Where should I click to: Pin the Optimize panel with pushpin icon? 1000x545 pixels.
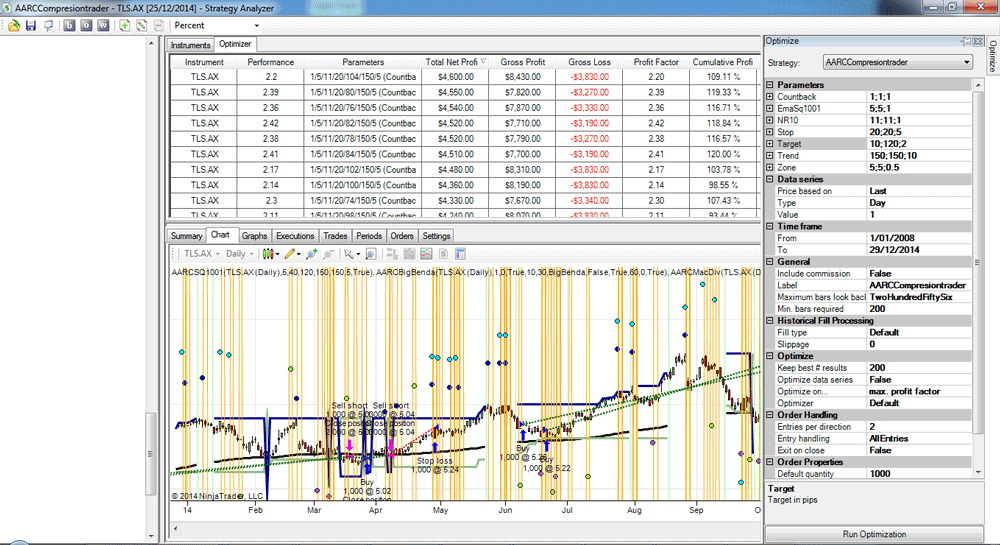[966, 41]
